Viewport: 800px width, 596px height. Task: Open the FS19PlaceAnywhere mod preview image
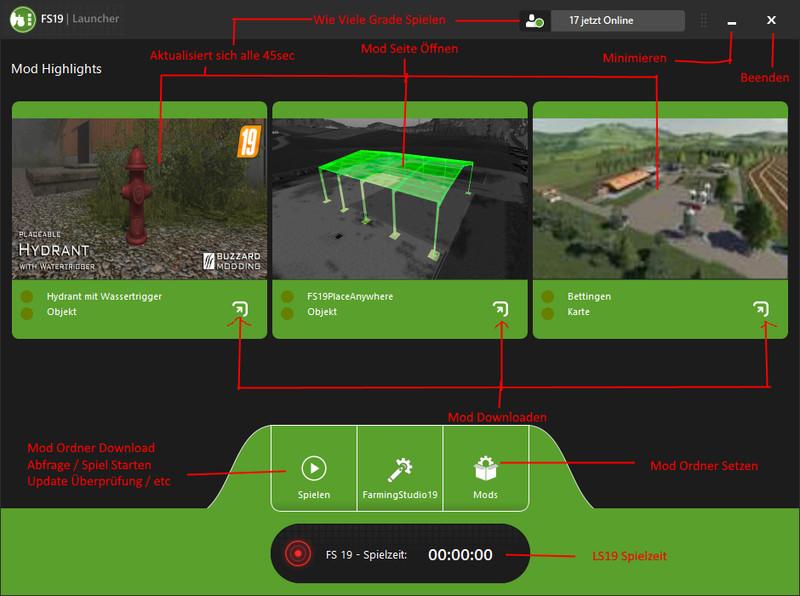[x=399, y=199]
